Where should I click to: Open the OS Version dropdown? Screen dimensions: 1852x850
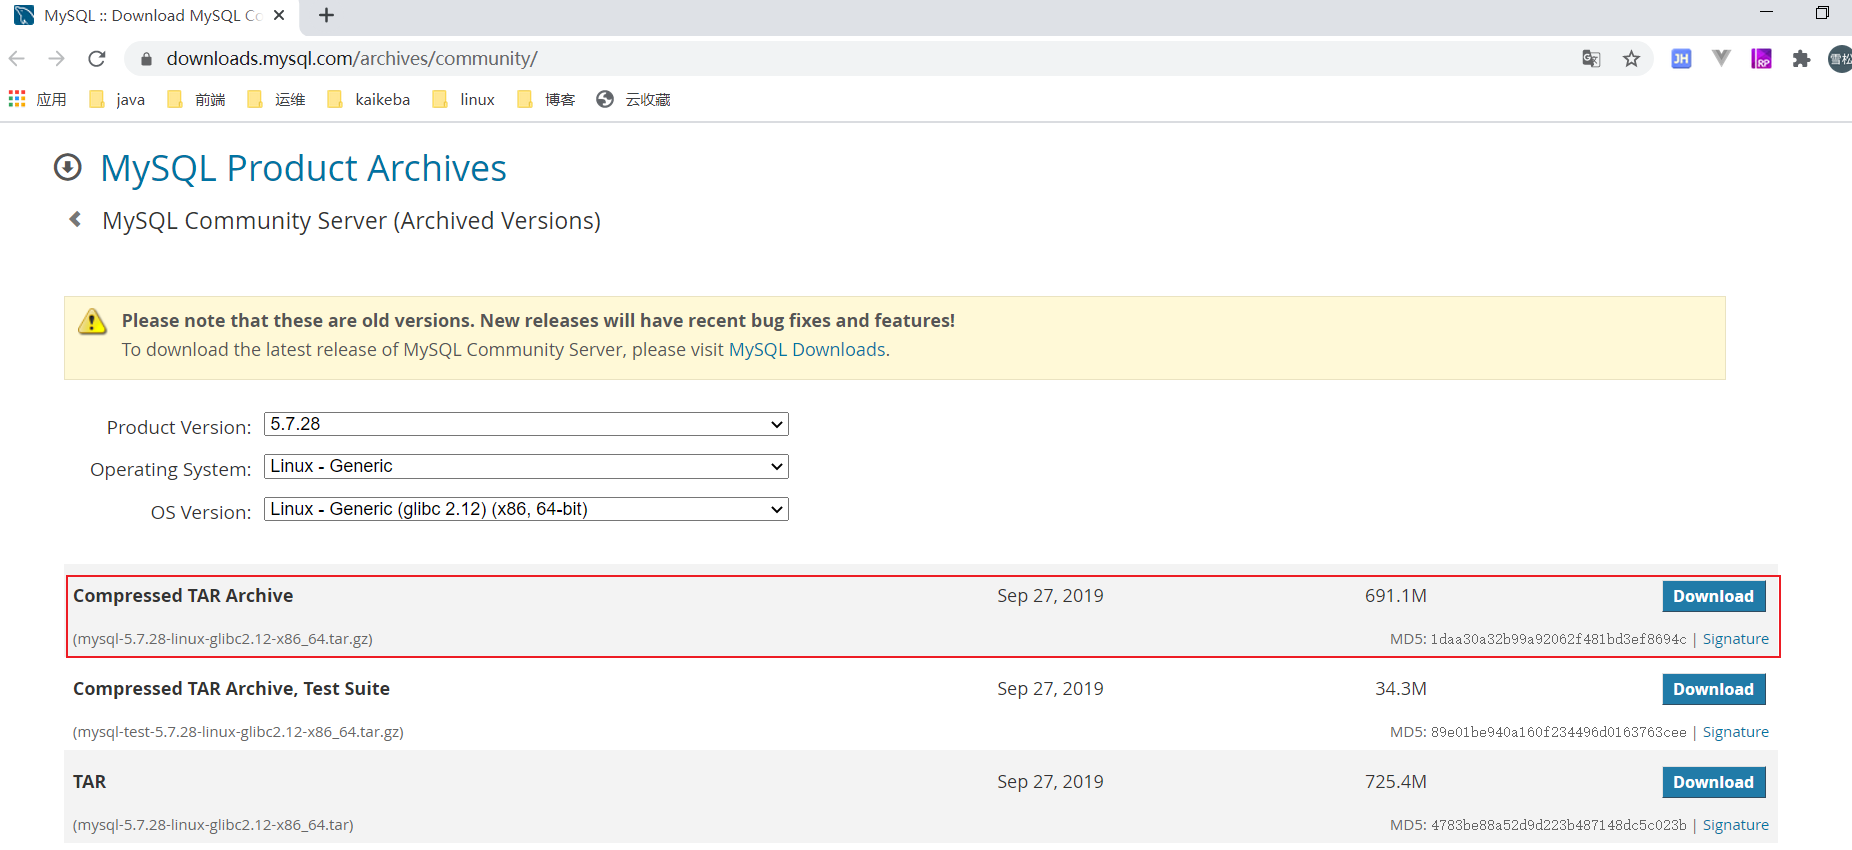tap(526, 509)
